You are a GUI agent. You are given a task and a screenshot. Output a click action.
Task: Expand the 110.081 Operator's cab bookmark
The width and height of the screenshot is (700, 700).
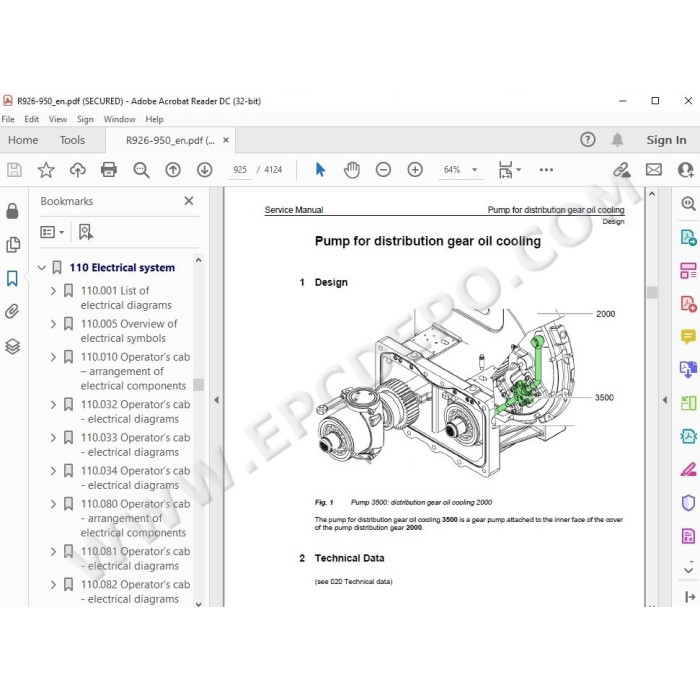[x=53, y=552]
